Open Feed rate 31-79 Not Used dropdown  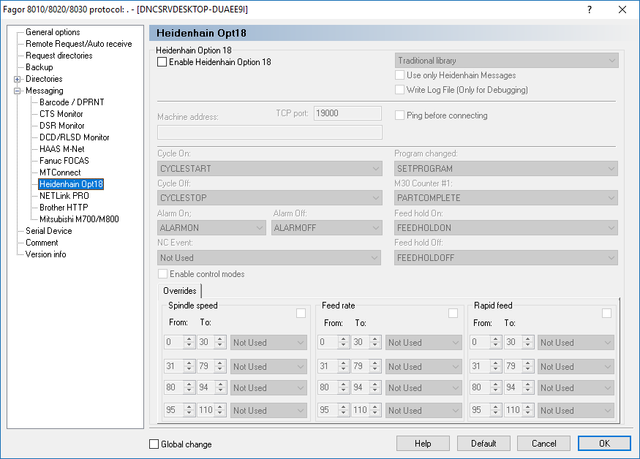click(423, 367)
